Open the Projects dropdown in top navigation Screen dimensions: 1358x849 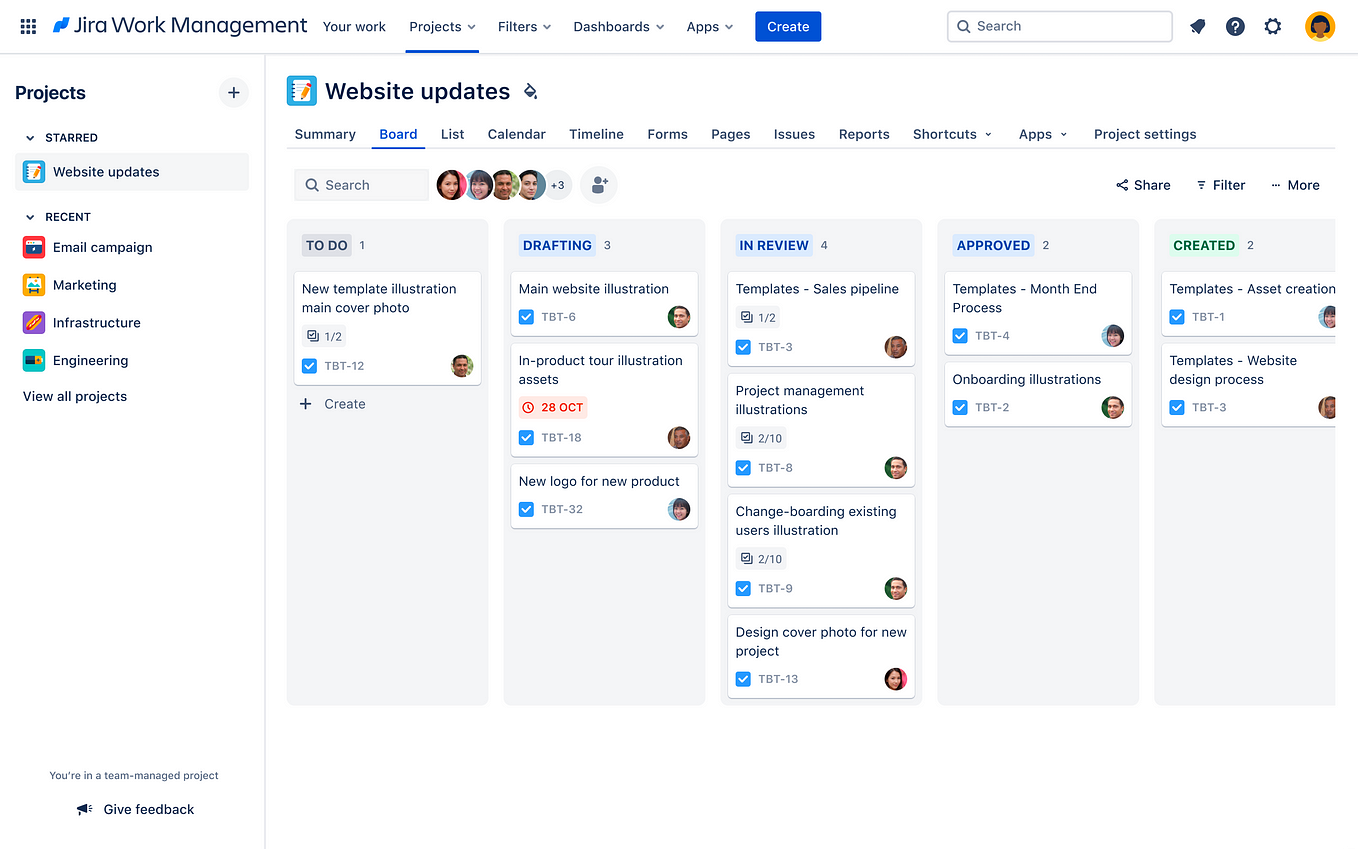pyautogui.click(x=442, y=27)
